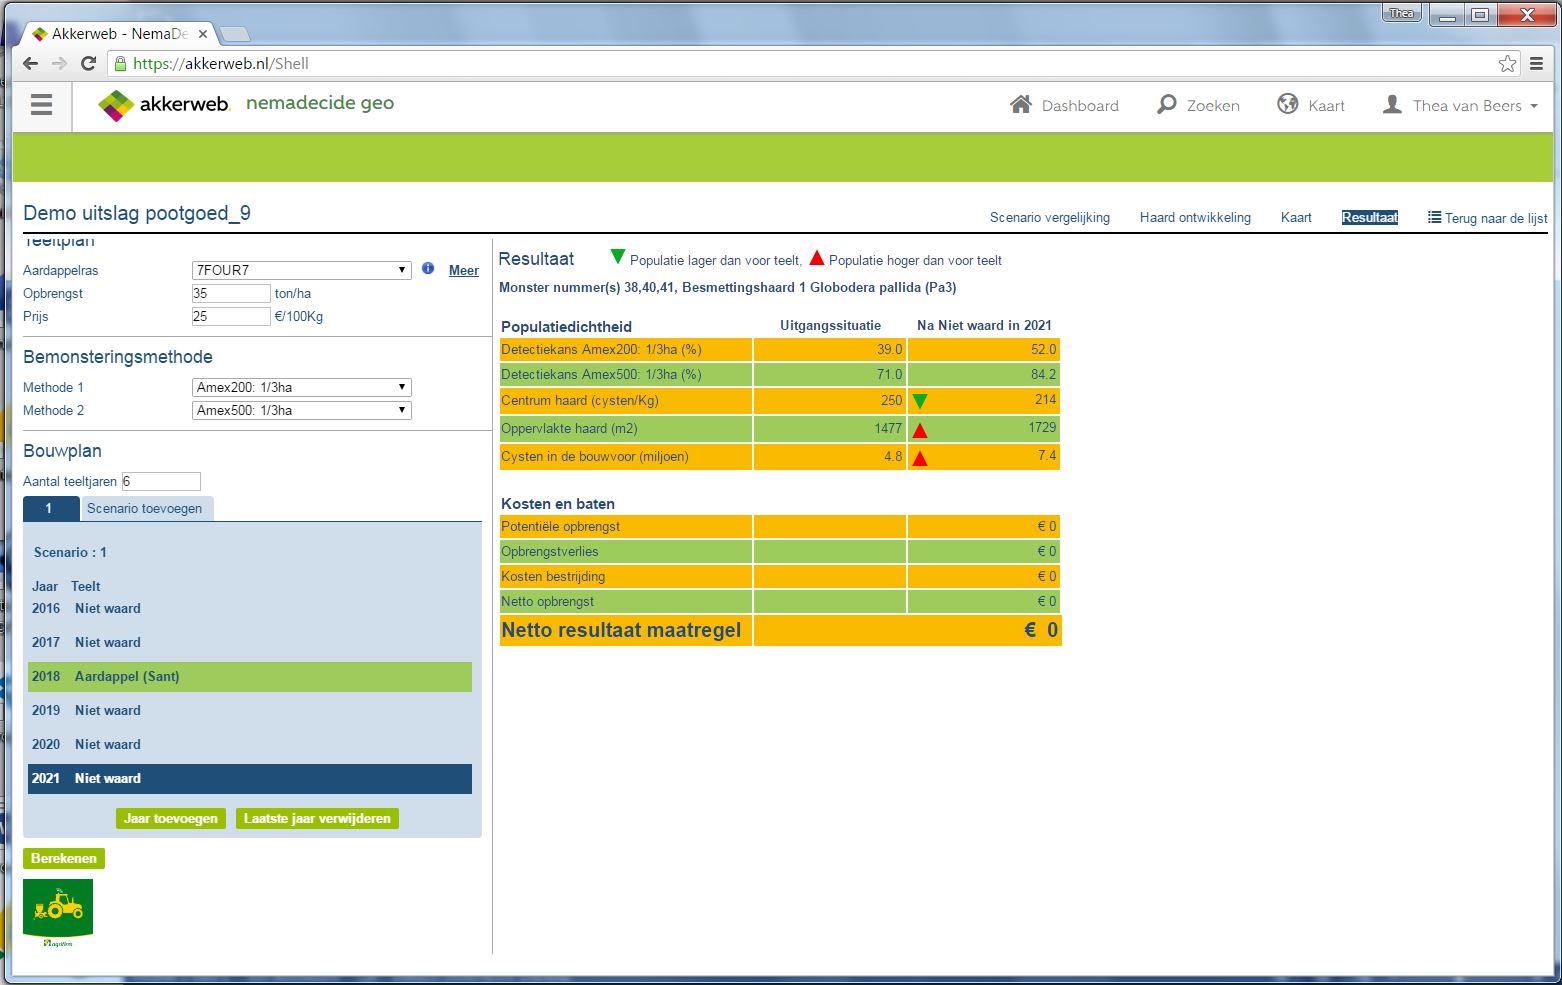Select scenario tab 1
The width and height of the screenshot is (1562, 985).
coord(50,508)
